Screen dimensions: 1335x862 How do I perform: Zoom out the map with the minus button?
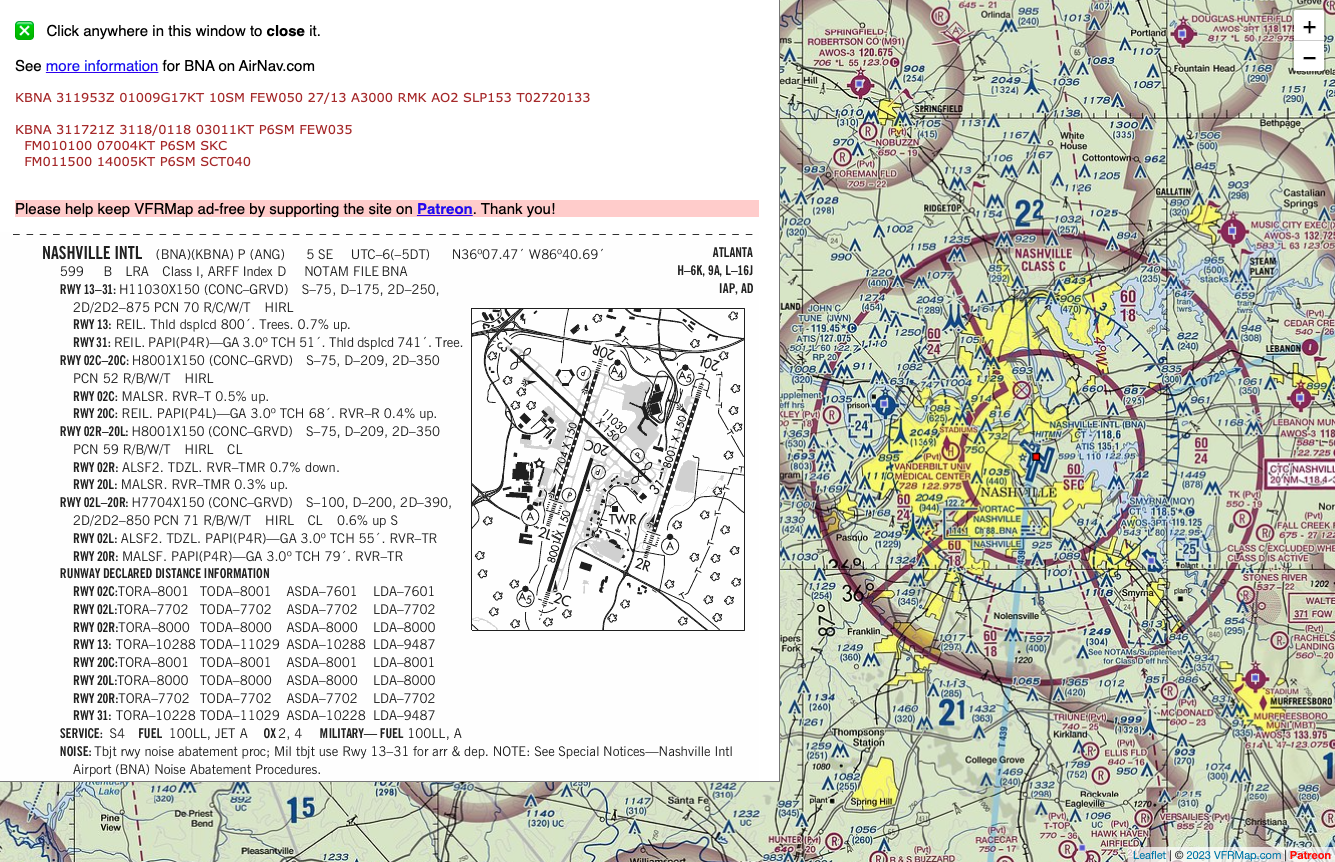[x=1309, y=58]
